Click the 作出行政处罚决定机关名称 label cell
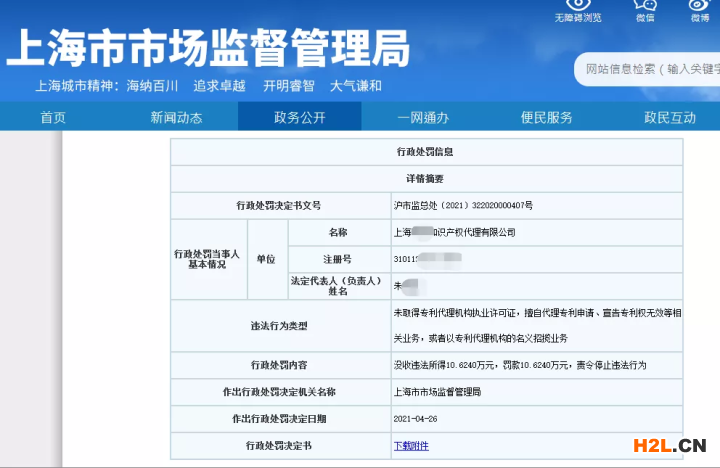The height and width of the screenshot is (468, 720). 281,392
